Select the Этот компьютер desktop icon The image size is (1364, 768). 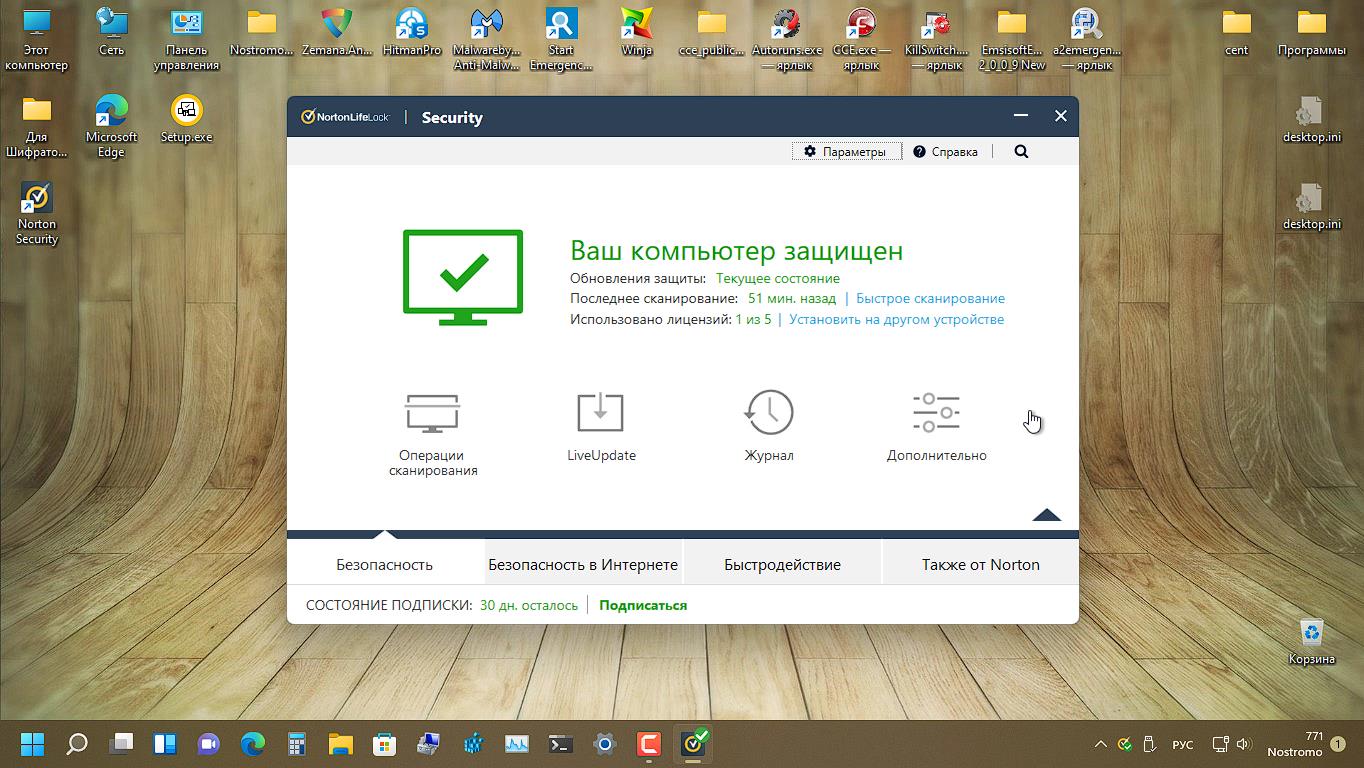tap(37, 40)
